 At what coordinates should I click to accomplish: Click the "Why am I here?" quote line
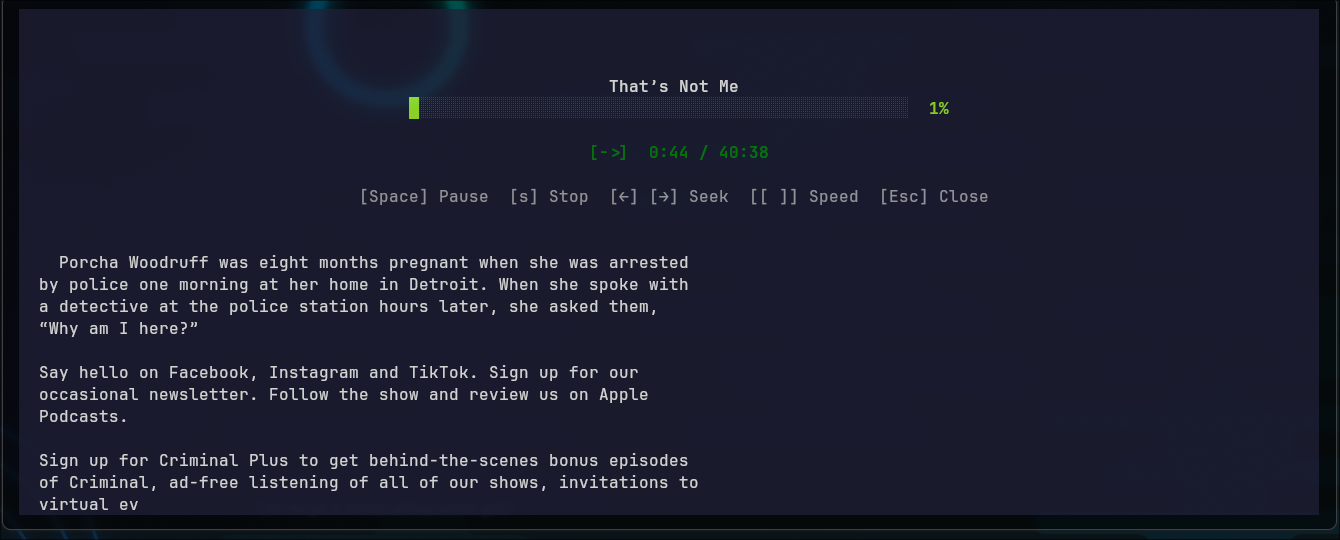[119, 329]
